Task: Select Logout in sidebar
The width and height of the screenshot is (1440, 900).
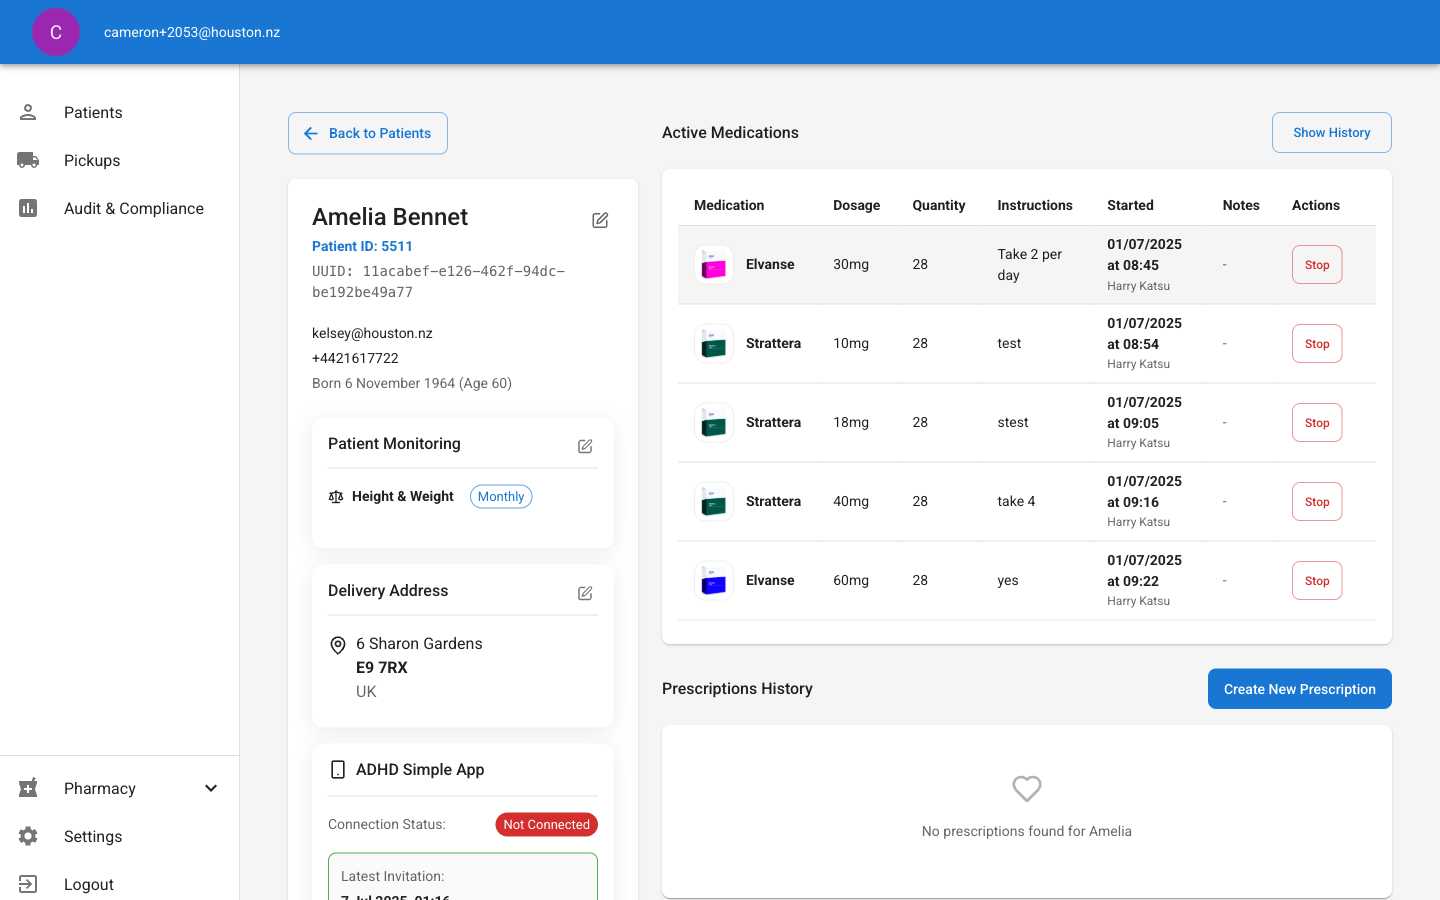Action: pos(120,884)
